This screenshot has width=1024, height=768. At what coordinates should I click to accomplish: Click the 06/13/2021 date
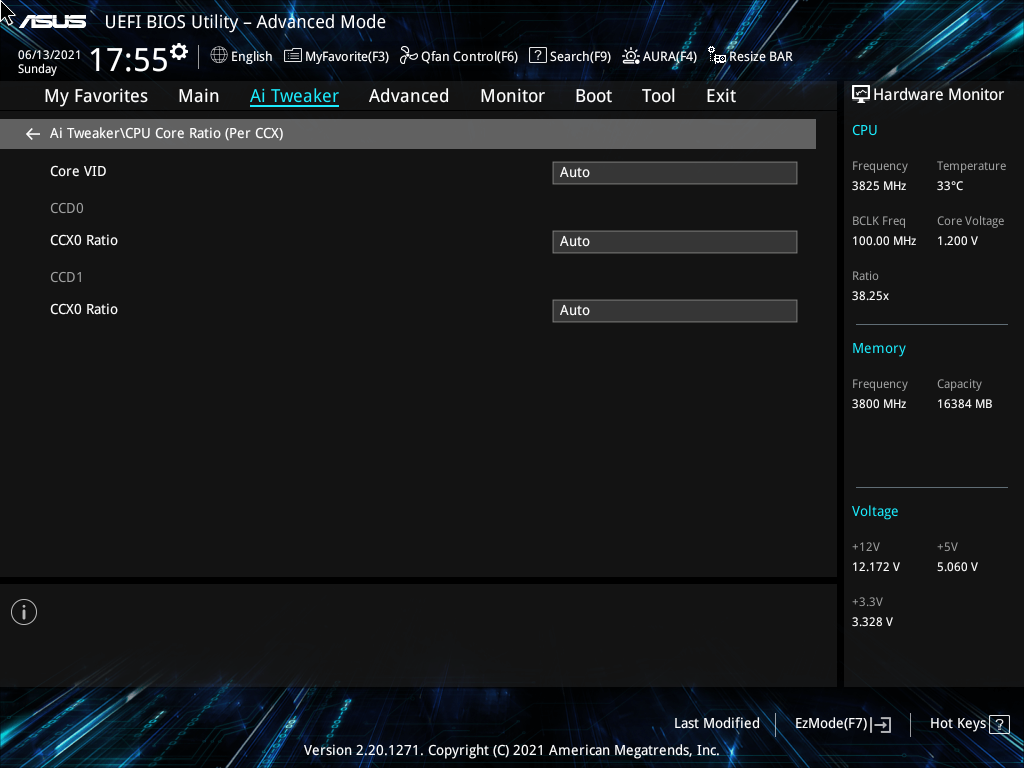tap(49, 55)
